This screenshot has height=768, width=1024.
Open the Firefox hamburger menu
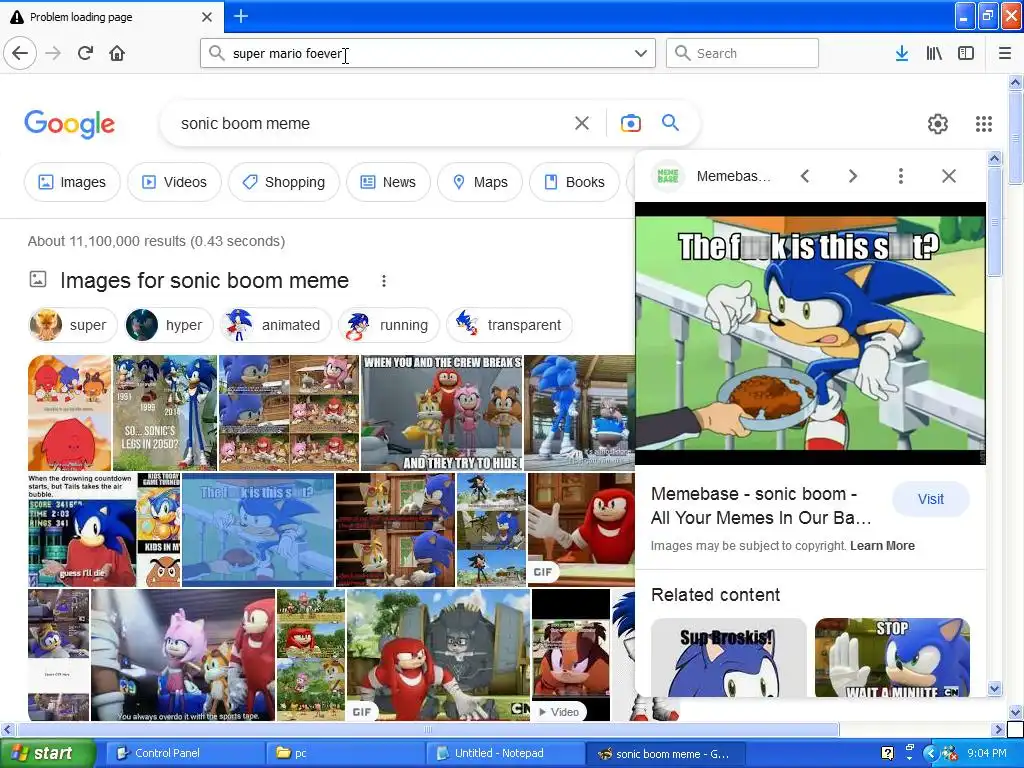pos(1005,53)
